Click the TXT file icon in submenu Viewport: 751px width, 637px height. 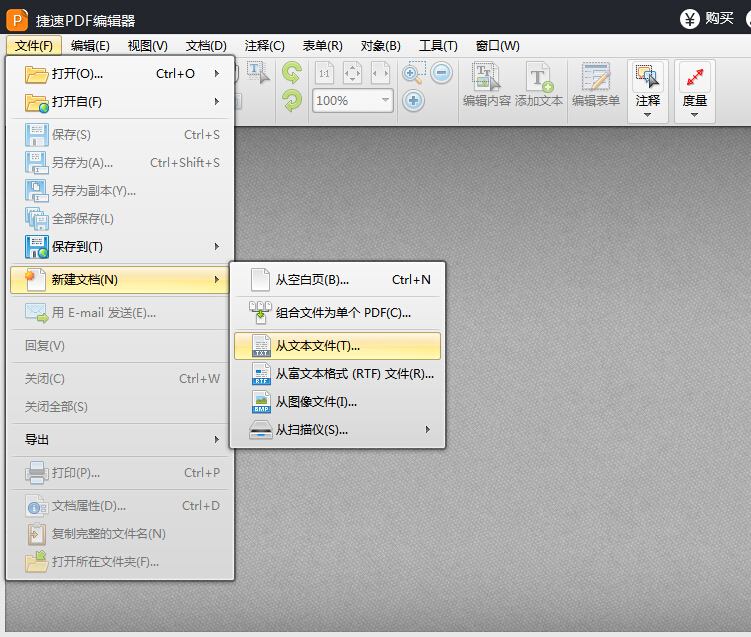click(x=261, y=346)
